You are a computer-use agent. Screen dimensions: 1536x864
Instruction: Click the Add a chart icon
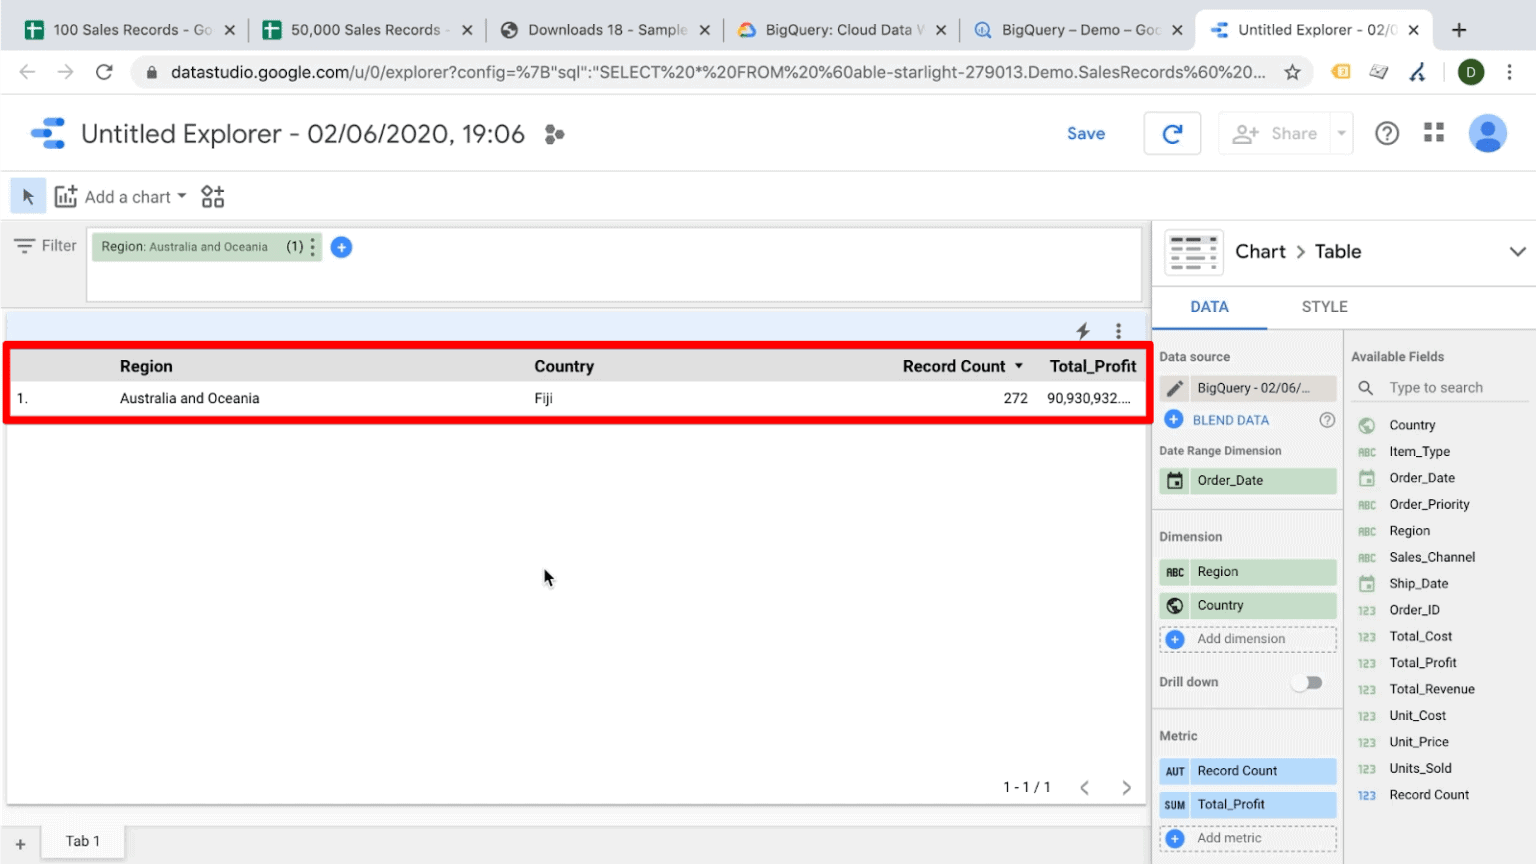click(x=66, y=196)
